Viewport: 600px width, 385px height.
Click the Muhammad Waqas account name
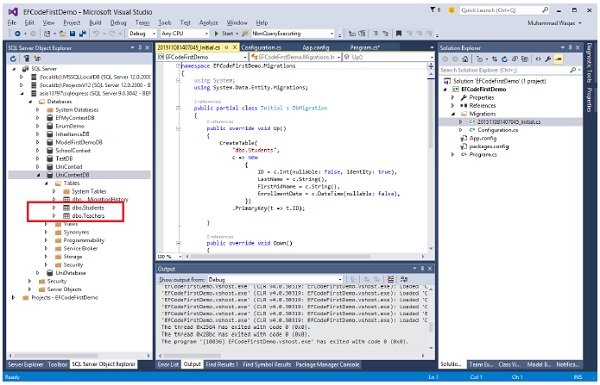(551, 23)
